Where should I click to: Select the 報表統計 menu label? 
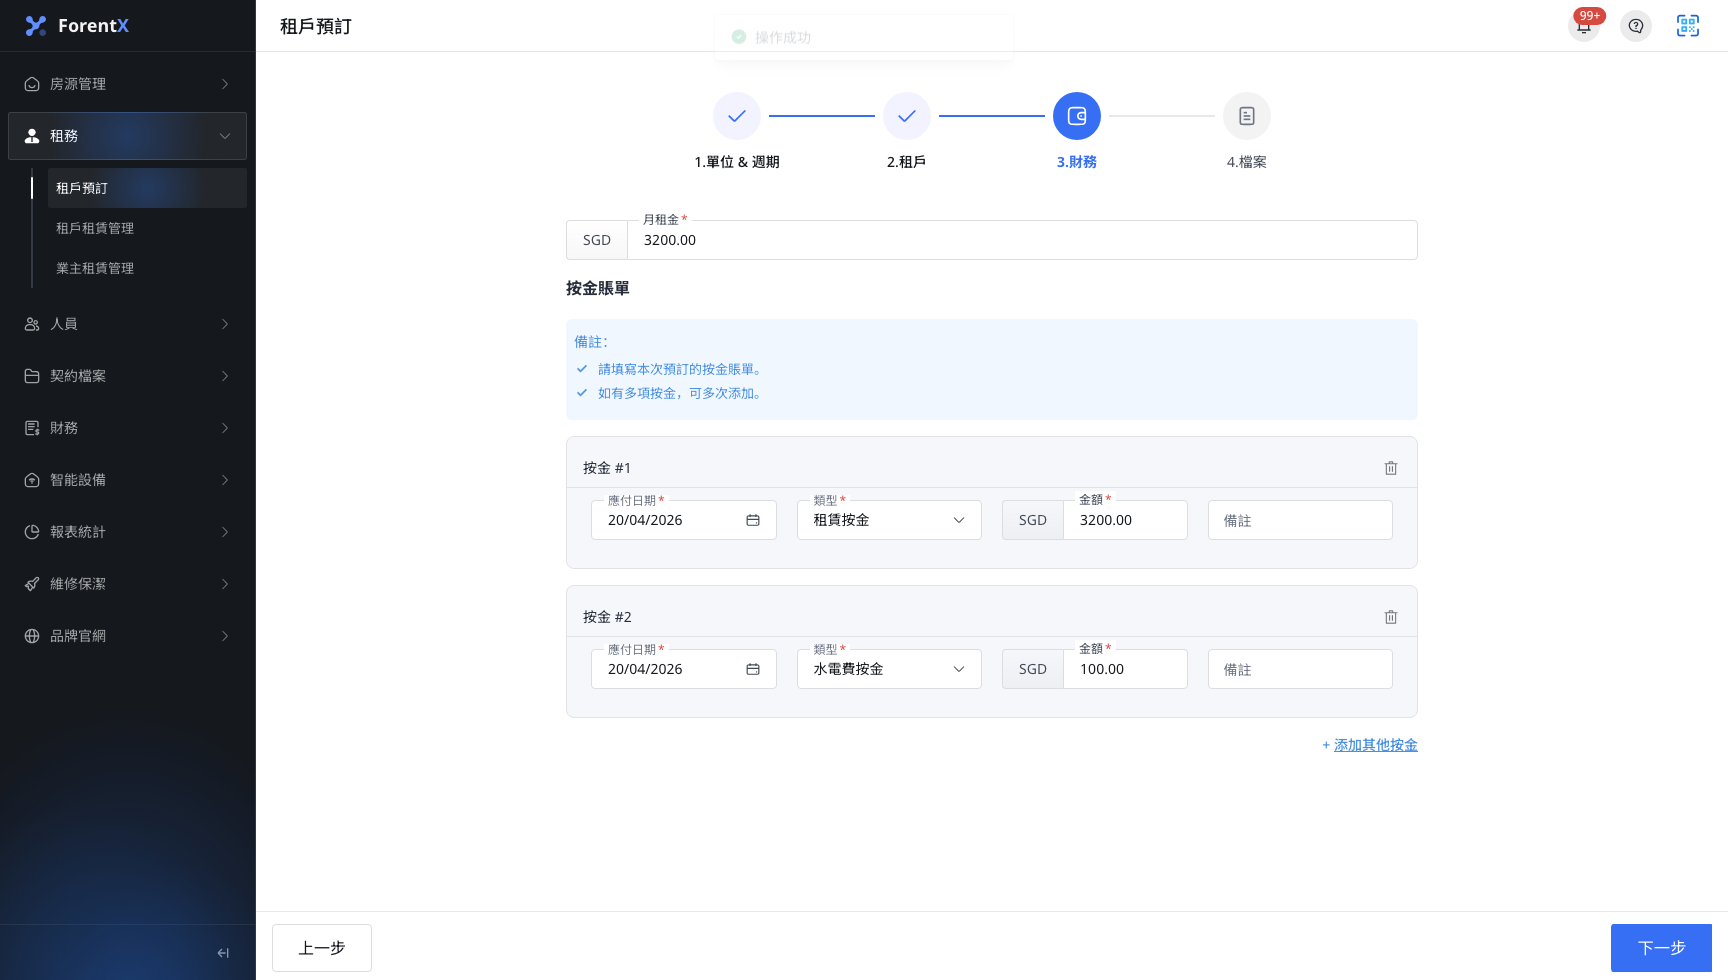(x=78, y=532)
